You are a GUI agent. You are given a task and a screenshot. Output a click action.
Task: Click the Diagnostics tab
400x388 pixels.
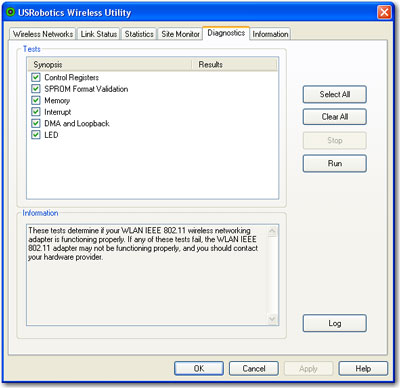(226, 33)
